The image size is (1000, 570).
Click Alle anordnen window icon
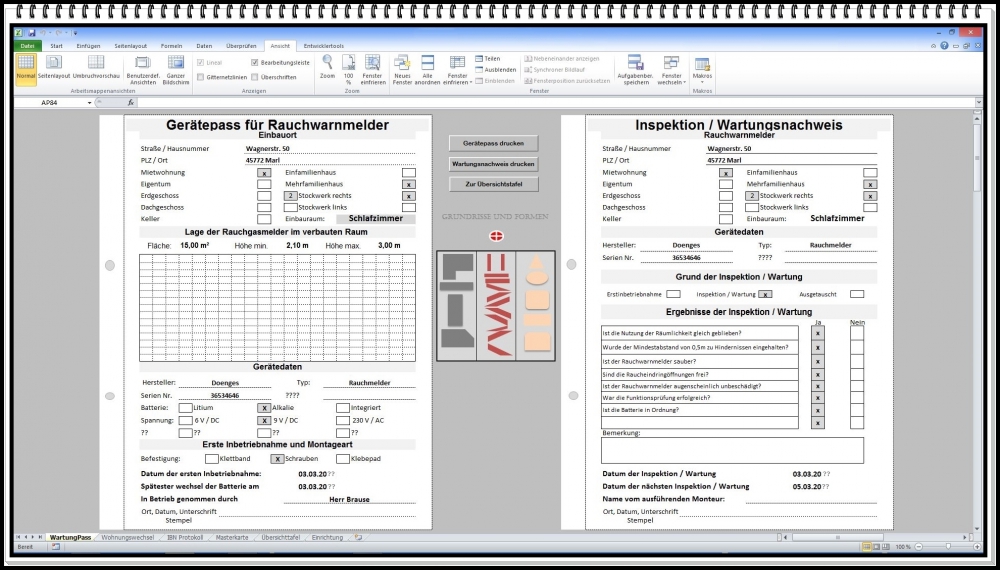tap(428, 66)
